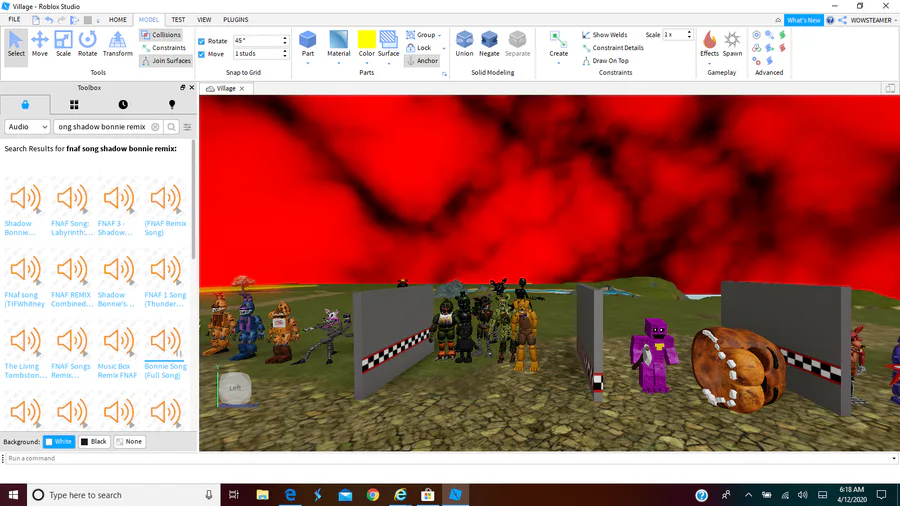The image size is (900, 506).
Task: Toggle Draw On Top
Action: click(x=606, y=61)
